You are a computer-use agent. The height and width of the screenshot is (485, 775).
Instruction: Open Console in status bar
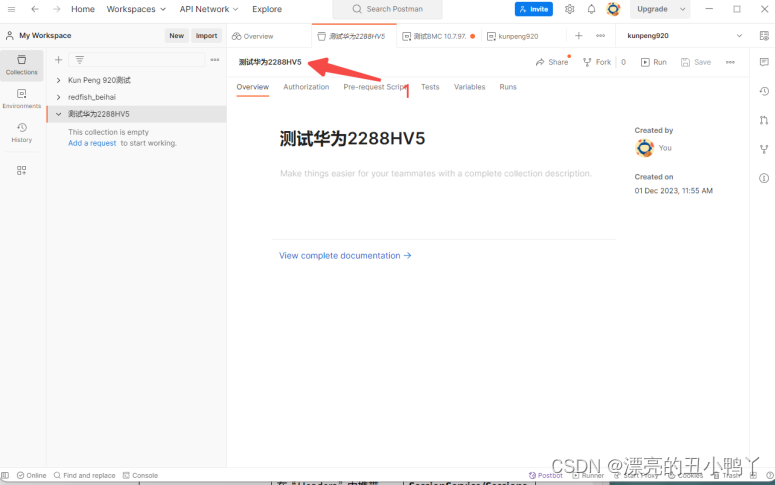point(140,475)
